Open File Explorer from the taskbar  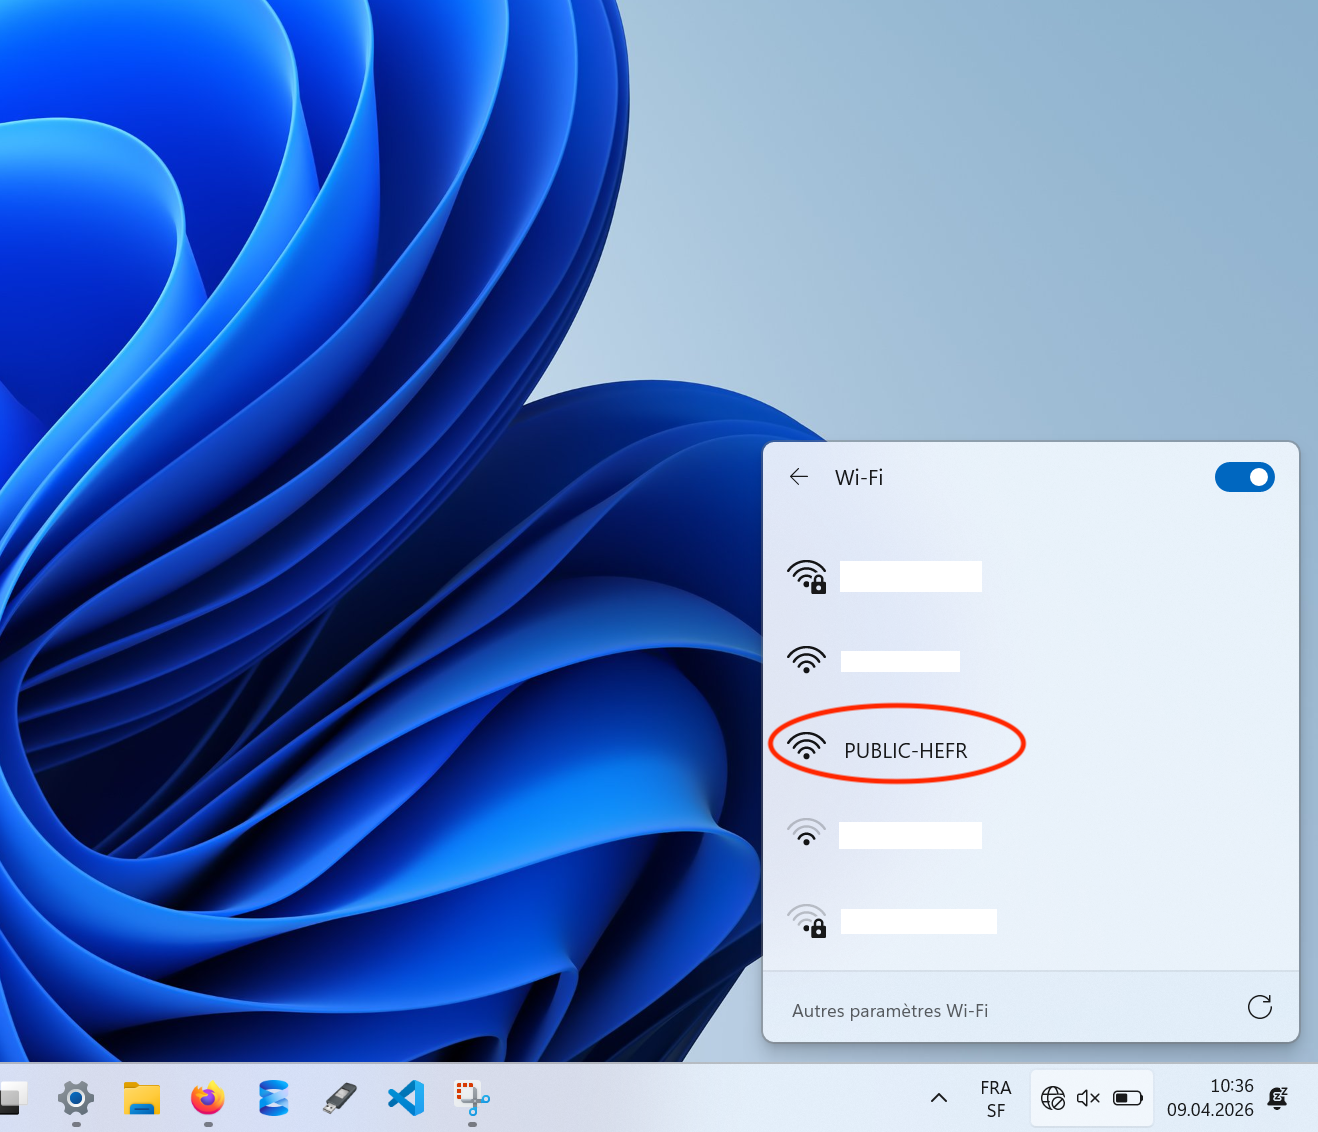[142, 1098]
